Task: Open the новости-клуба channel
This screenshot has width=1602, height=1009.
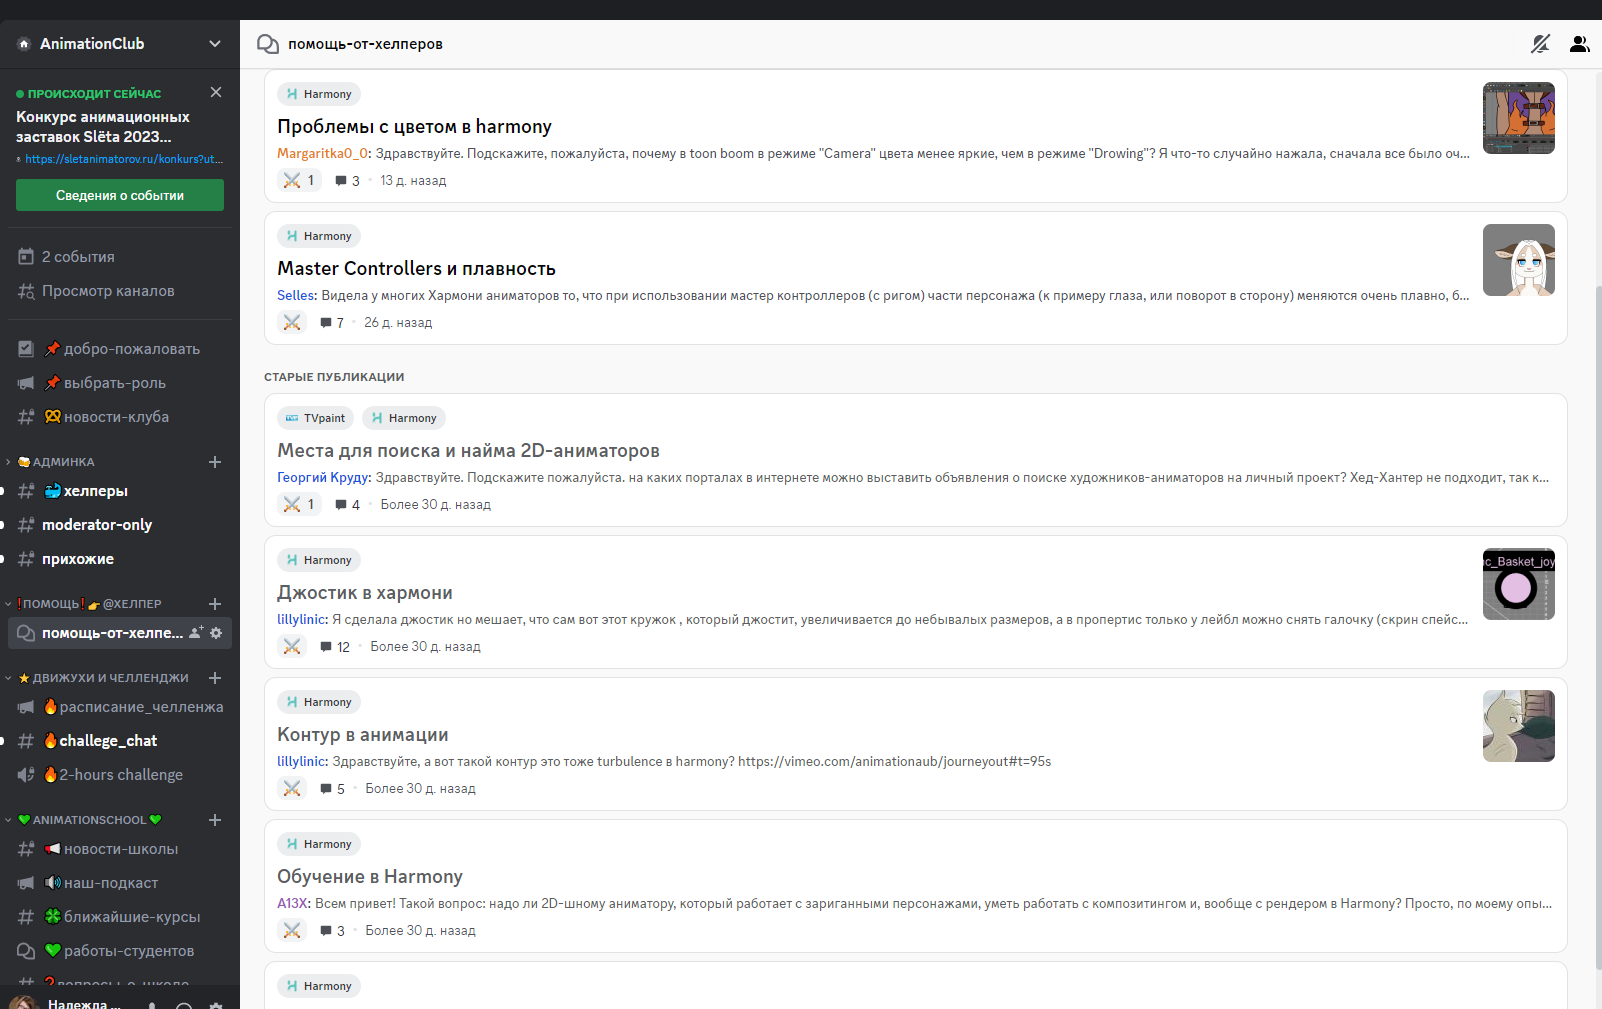Action: 120,417
